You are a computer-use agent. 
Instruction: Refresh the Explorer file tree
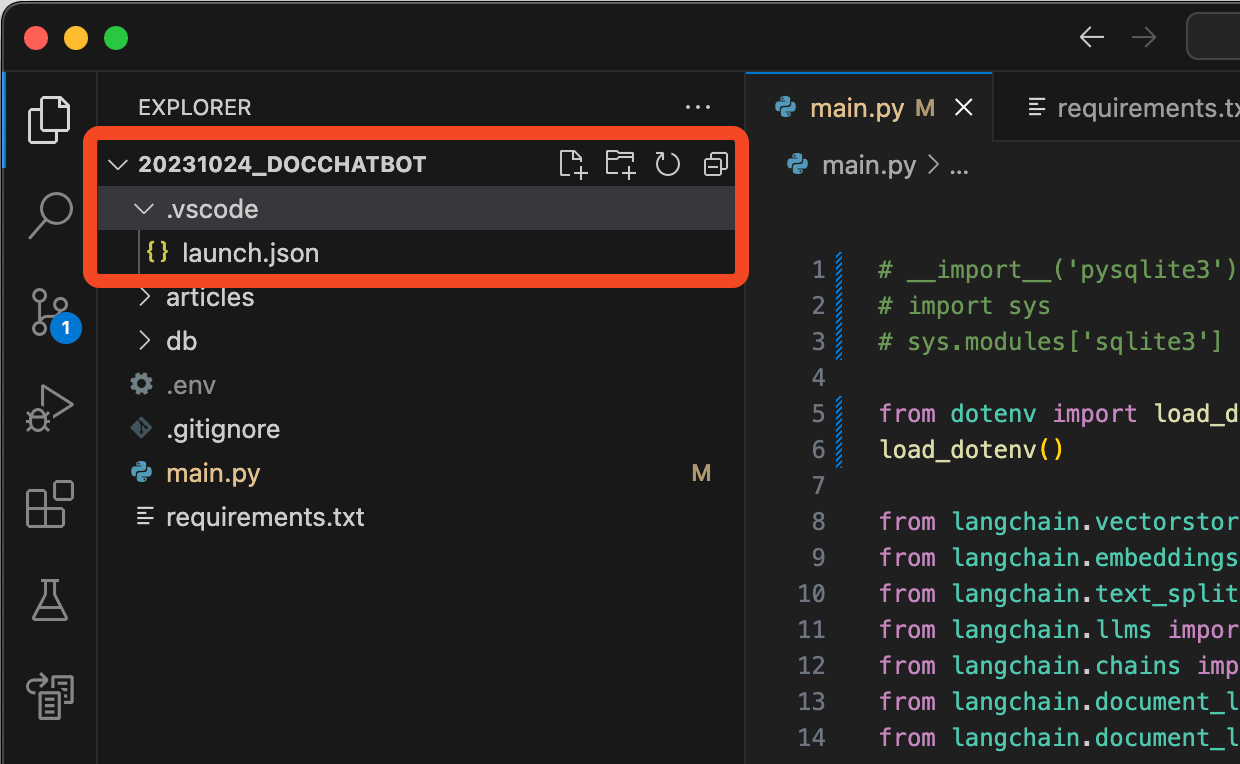coord(667,164)
